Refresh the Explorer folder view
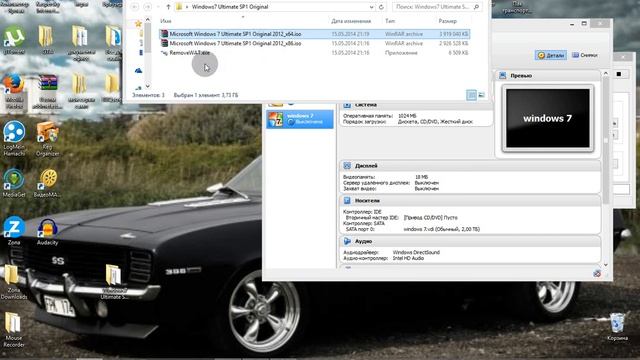Screen dimensions: 640x360 [x=381, y=7]
